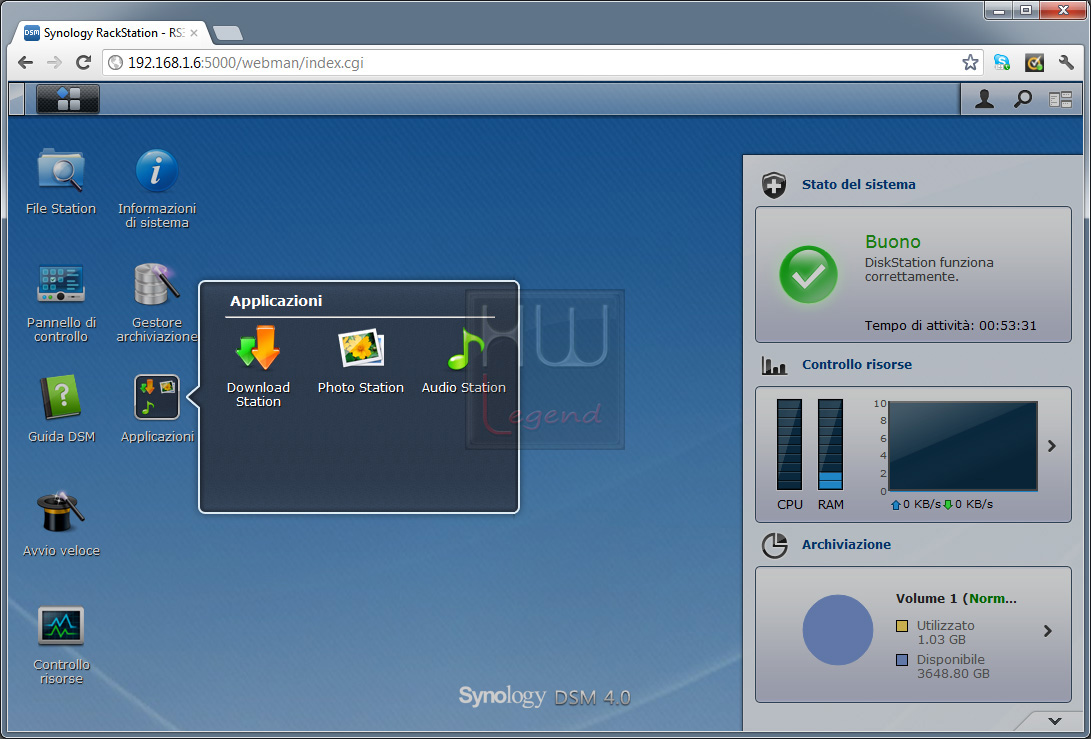This screenshot has width=1091, height=739.
Task: Show next resource monitor graph
Action: tap(1052, 446)
